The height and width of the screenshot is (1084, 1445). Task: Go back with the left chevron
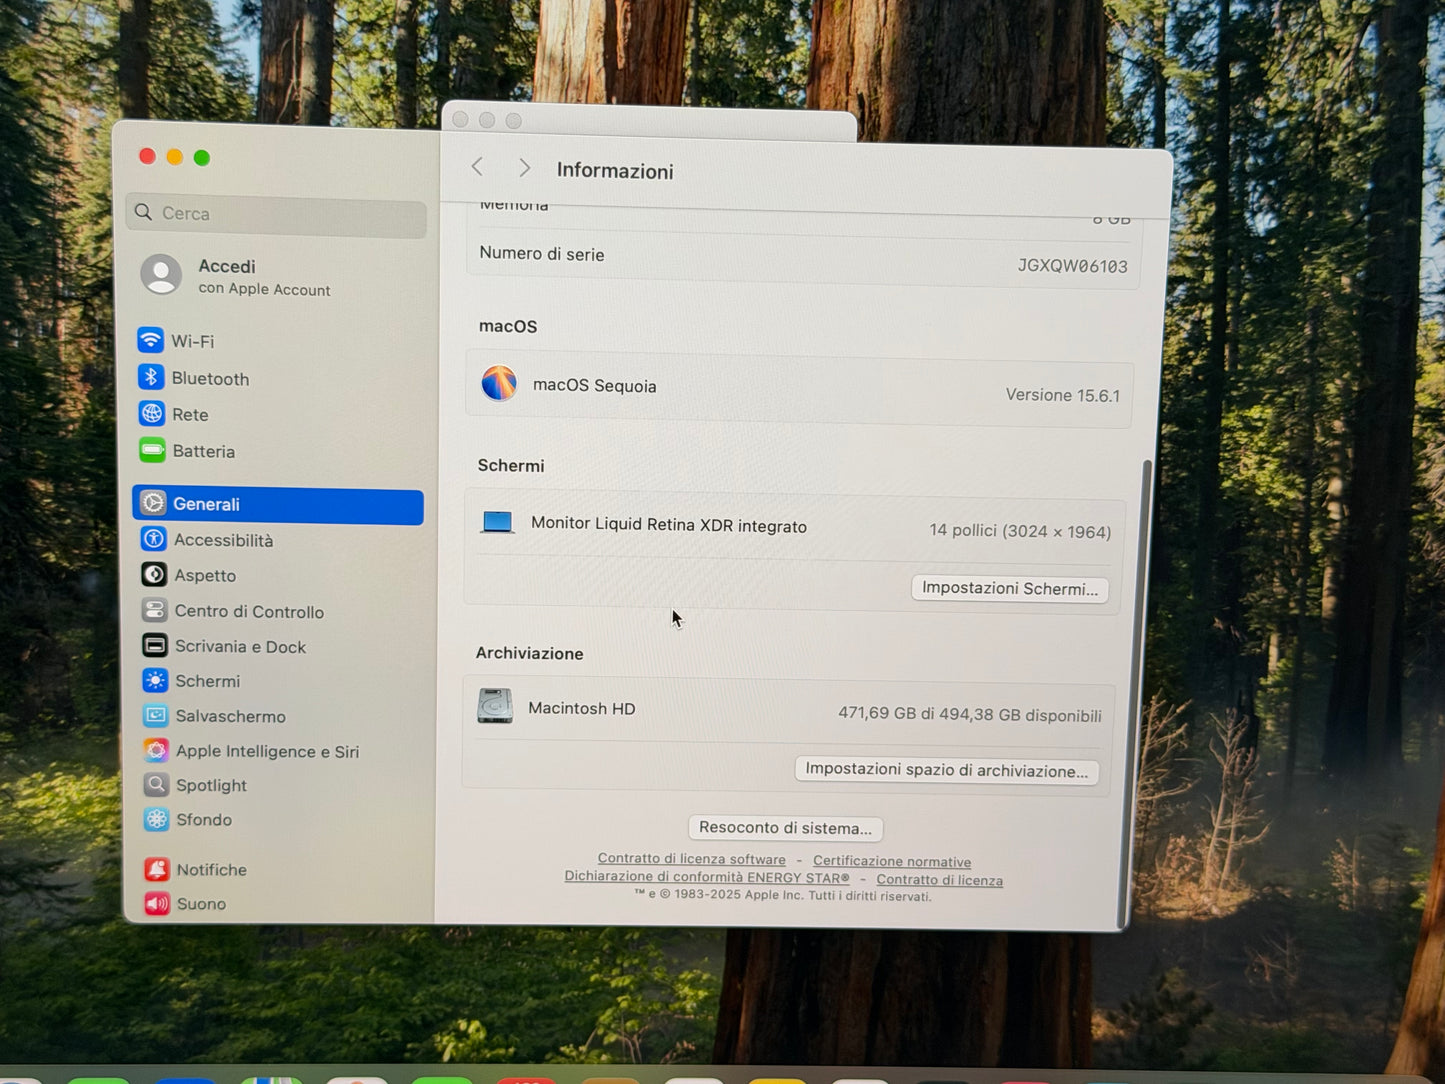[477, 167]
